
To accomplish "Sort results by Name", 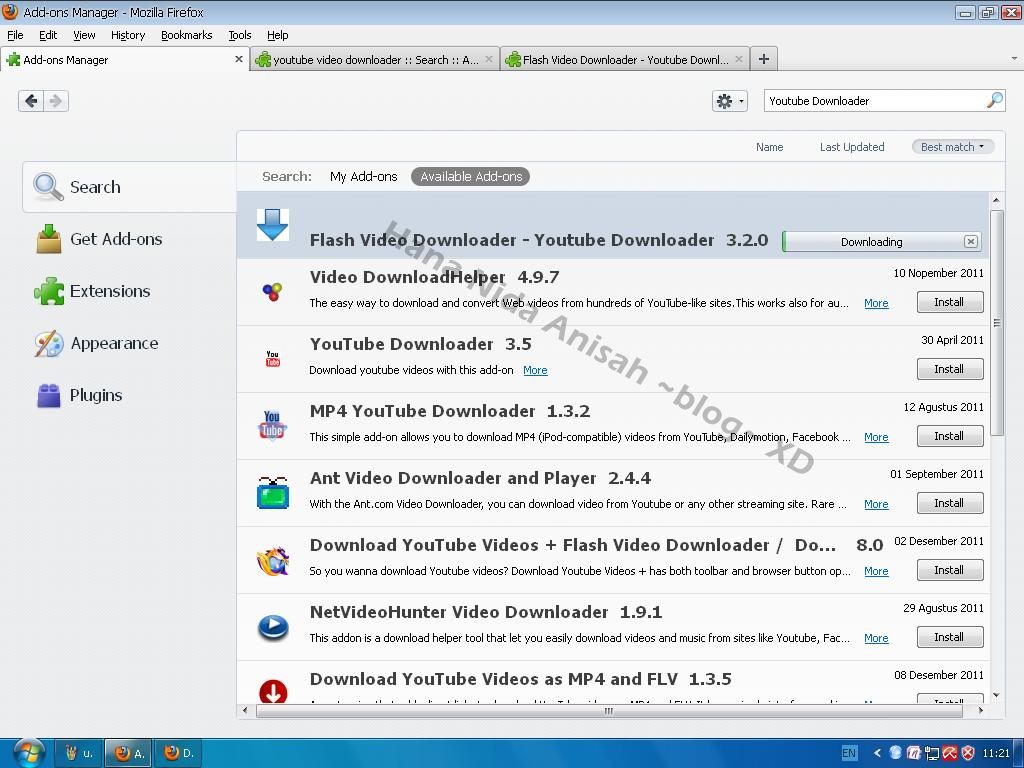I will tap(769, 147).
